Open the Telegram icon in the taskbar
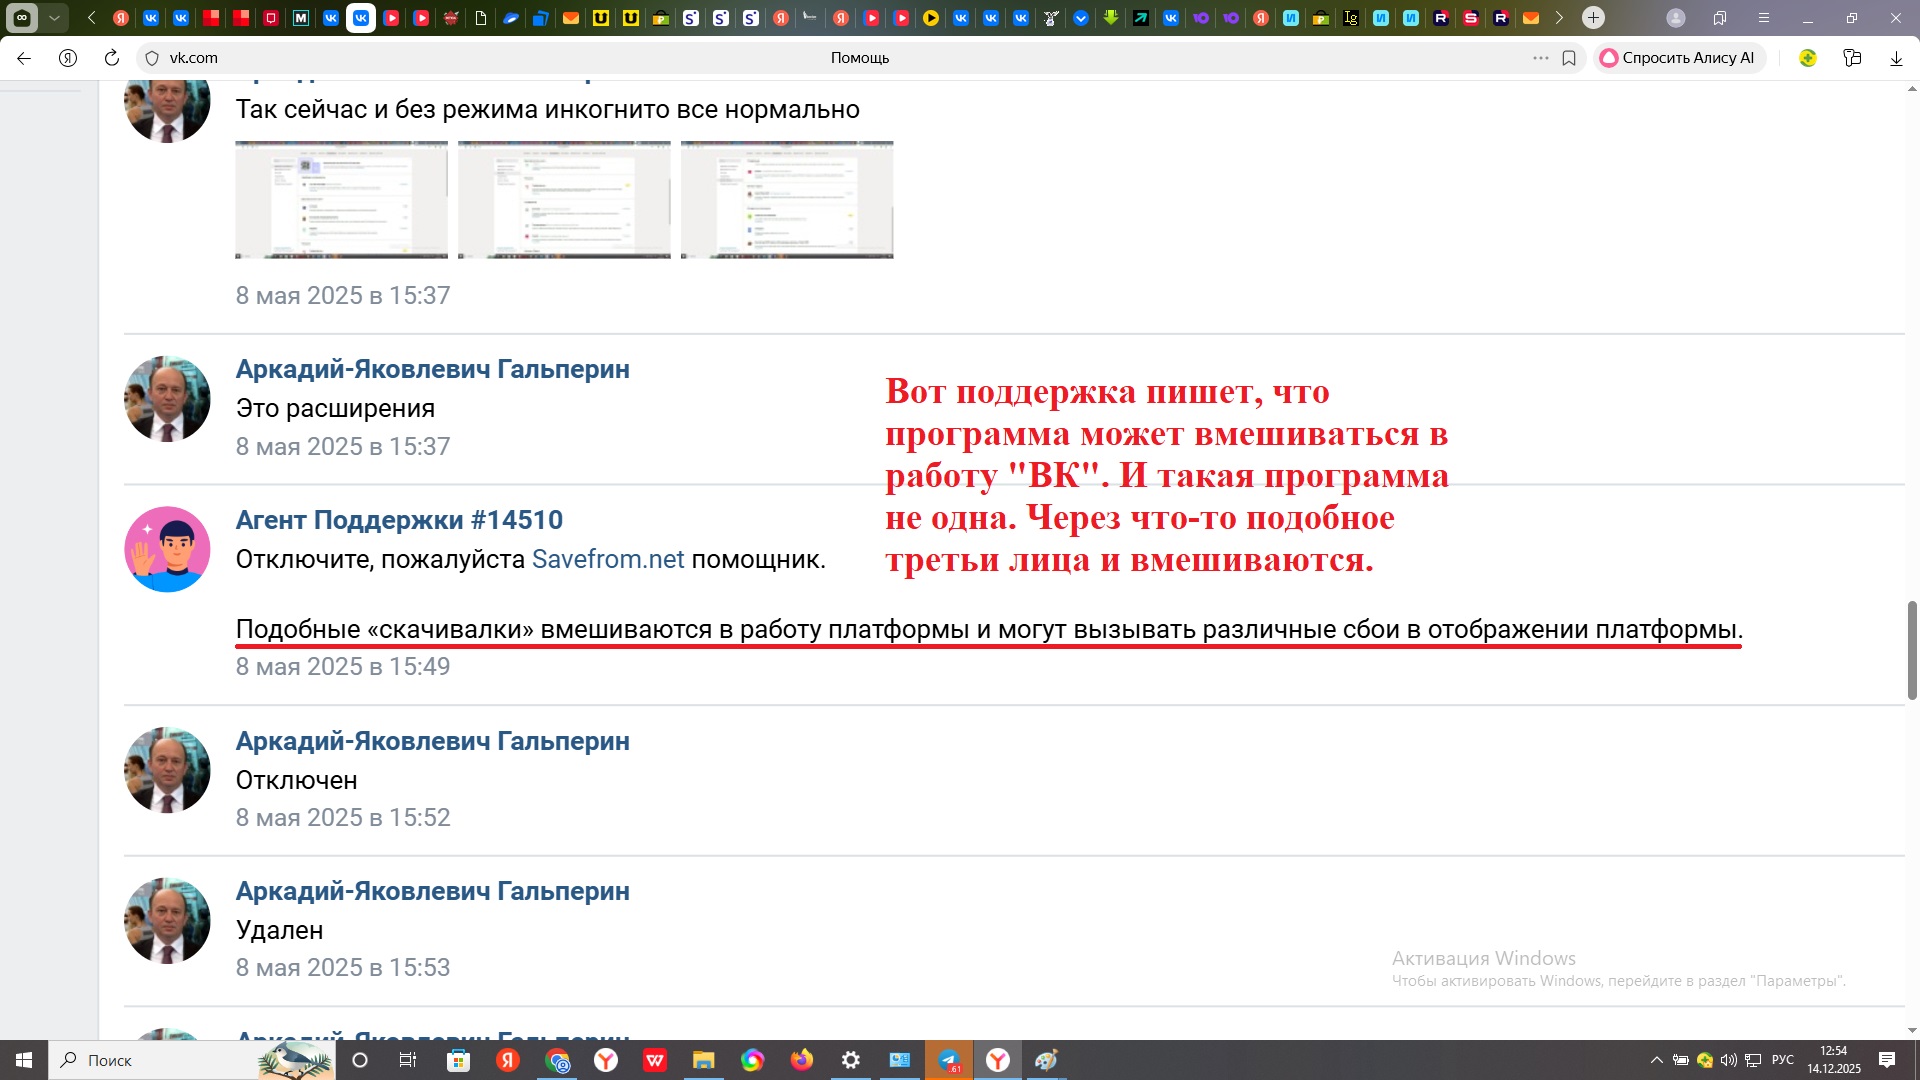Screen dimensions: 1920x1080 click(x=948, y=1060)
